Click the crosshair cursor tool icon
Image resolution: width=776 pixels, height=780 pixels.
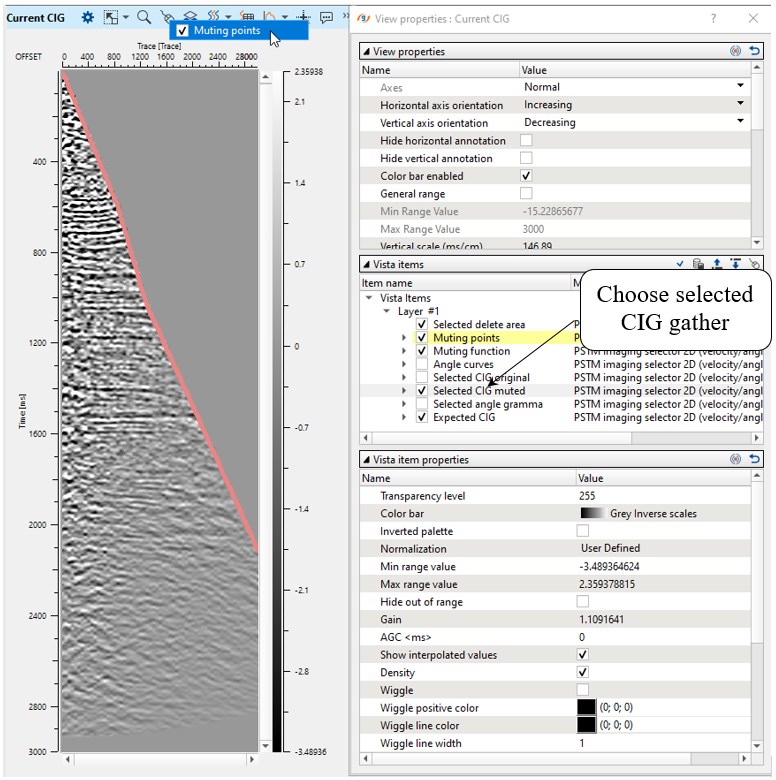tap(303, 17)
